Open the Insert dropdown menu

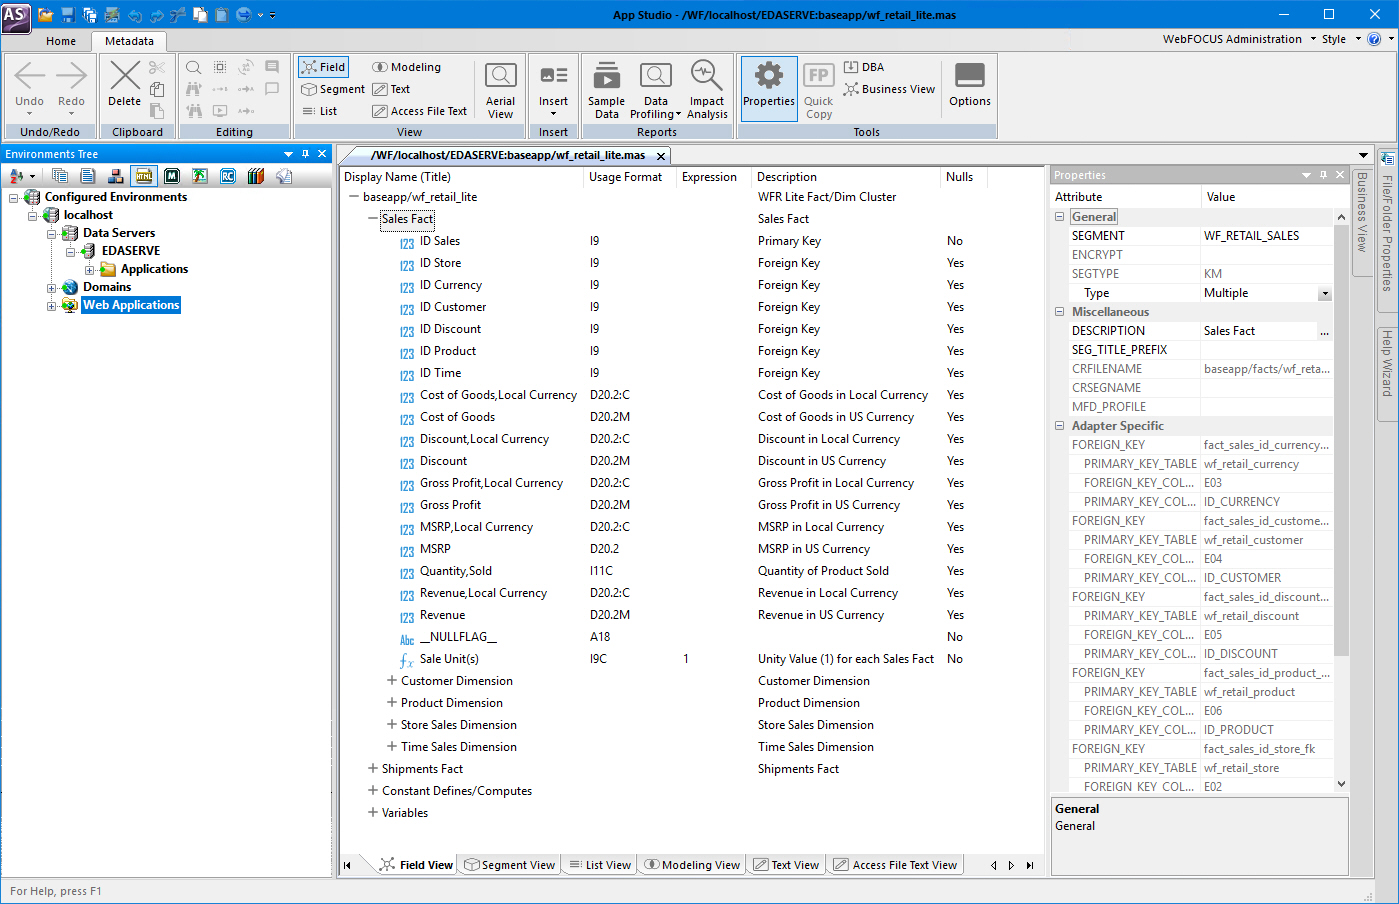point(553,113)
